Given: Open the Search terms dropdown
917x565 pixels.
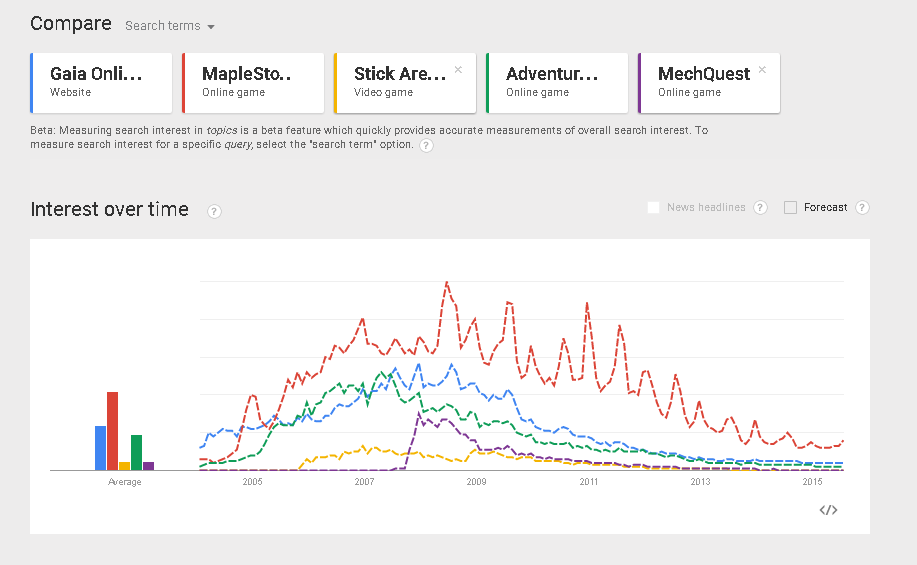Looking at the screenshot, I should [170, 26].
